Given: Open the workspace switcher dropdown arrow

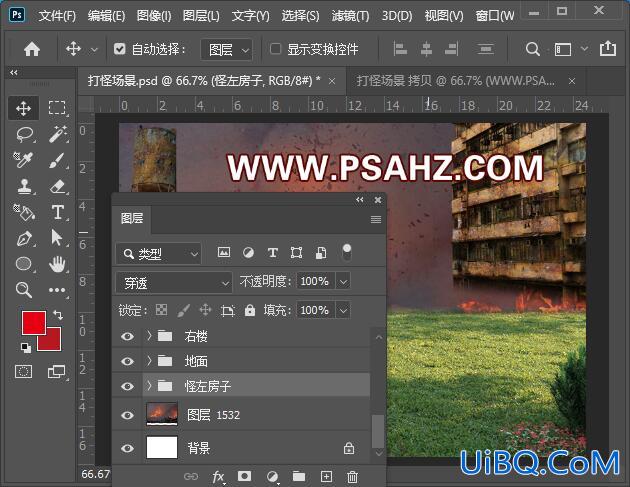Looking at the screenshot, I should pyautogui.click(x=584, y=49).
